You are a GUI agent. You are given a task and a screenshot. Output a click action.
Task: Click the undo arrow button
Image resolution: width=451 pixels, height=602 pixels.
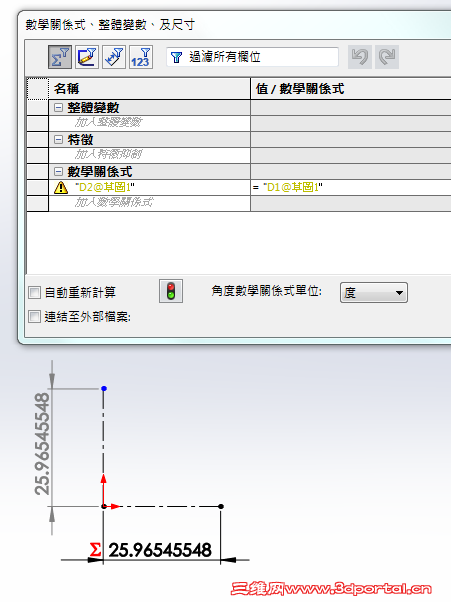pos(360,57)
